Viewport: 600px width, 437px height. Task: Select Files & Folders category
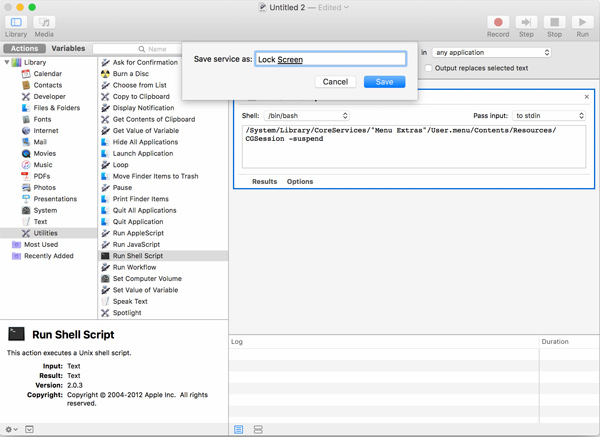coord(57,108)
